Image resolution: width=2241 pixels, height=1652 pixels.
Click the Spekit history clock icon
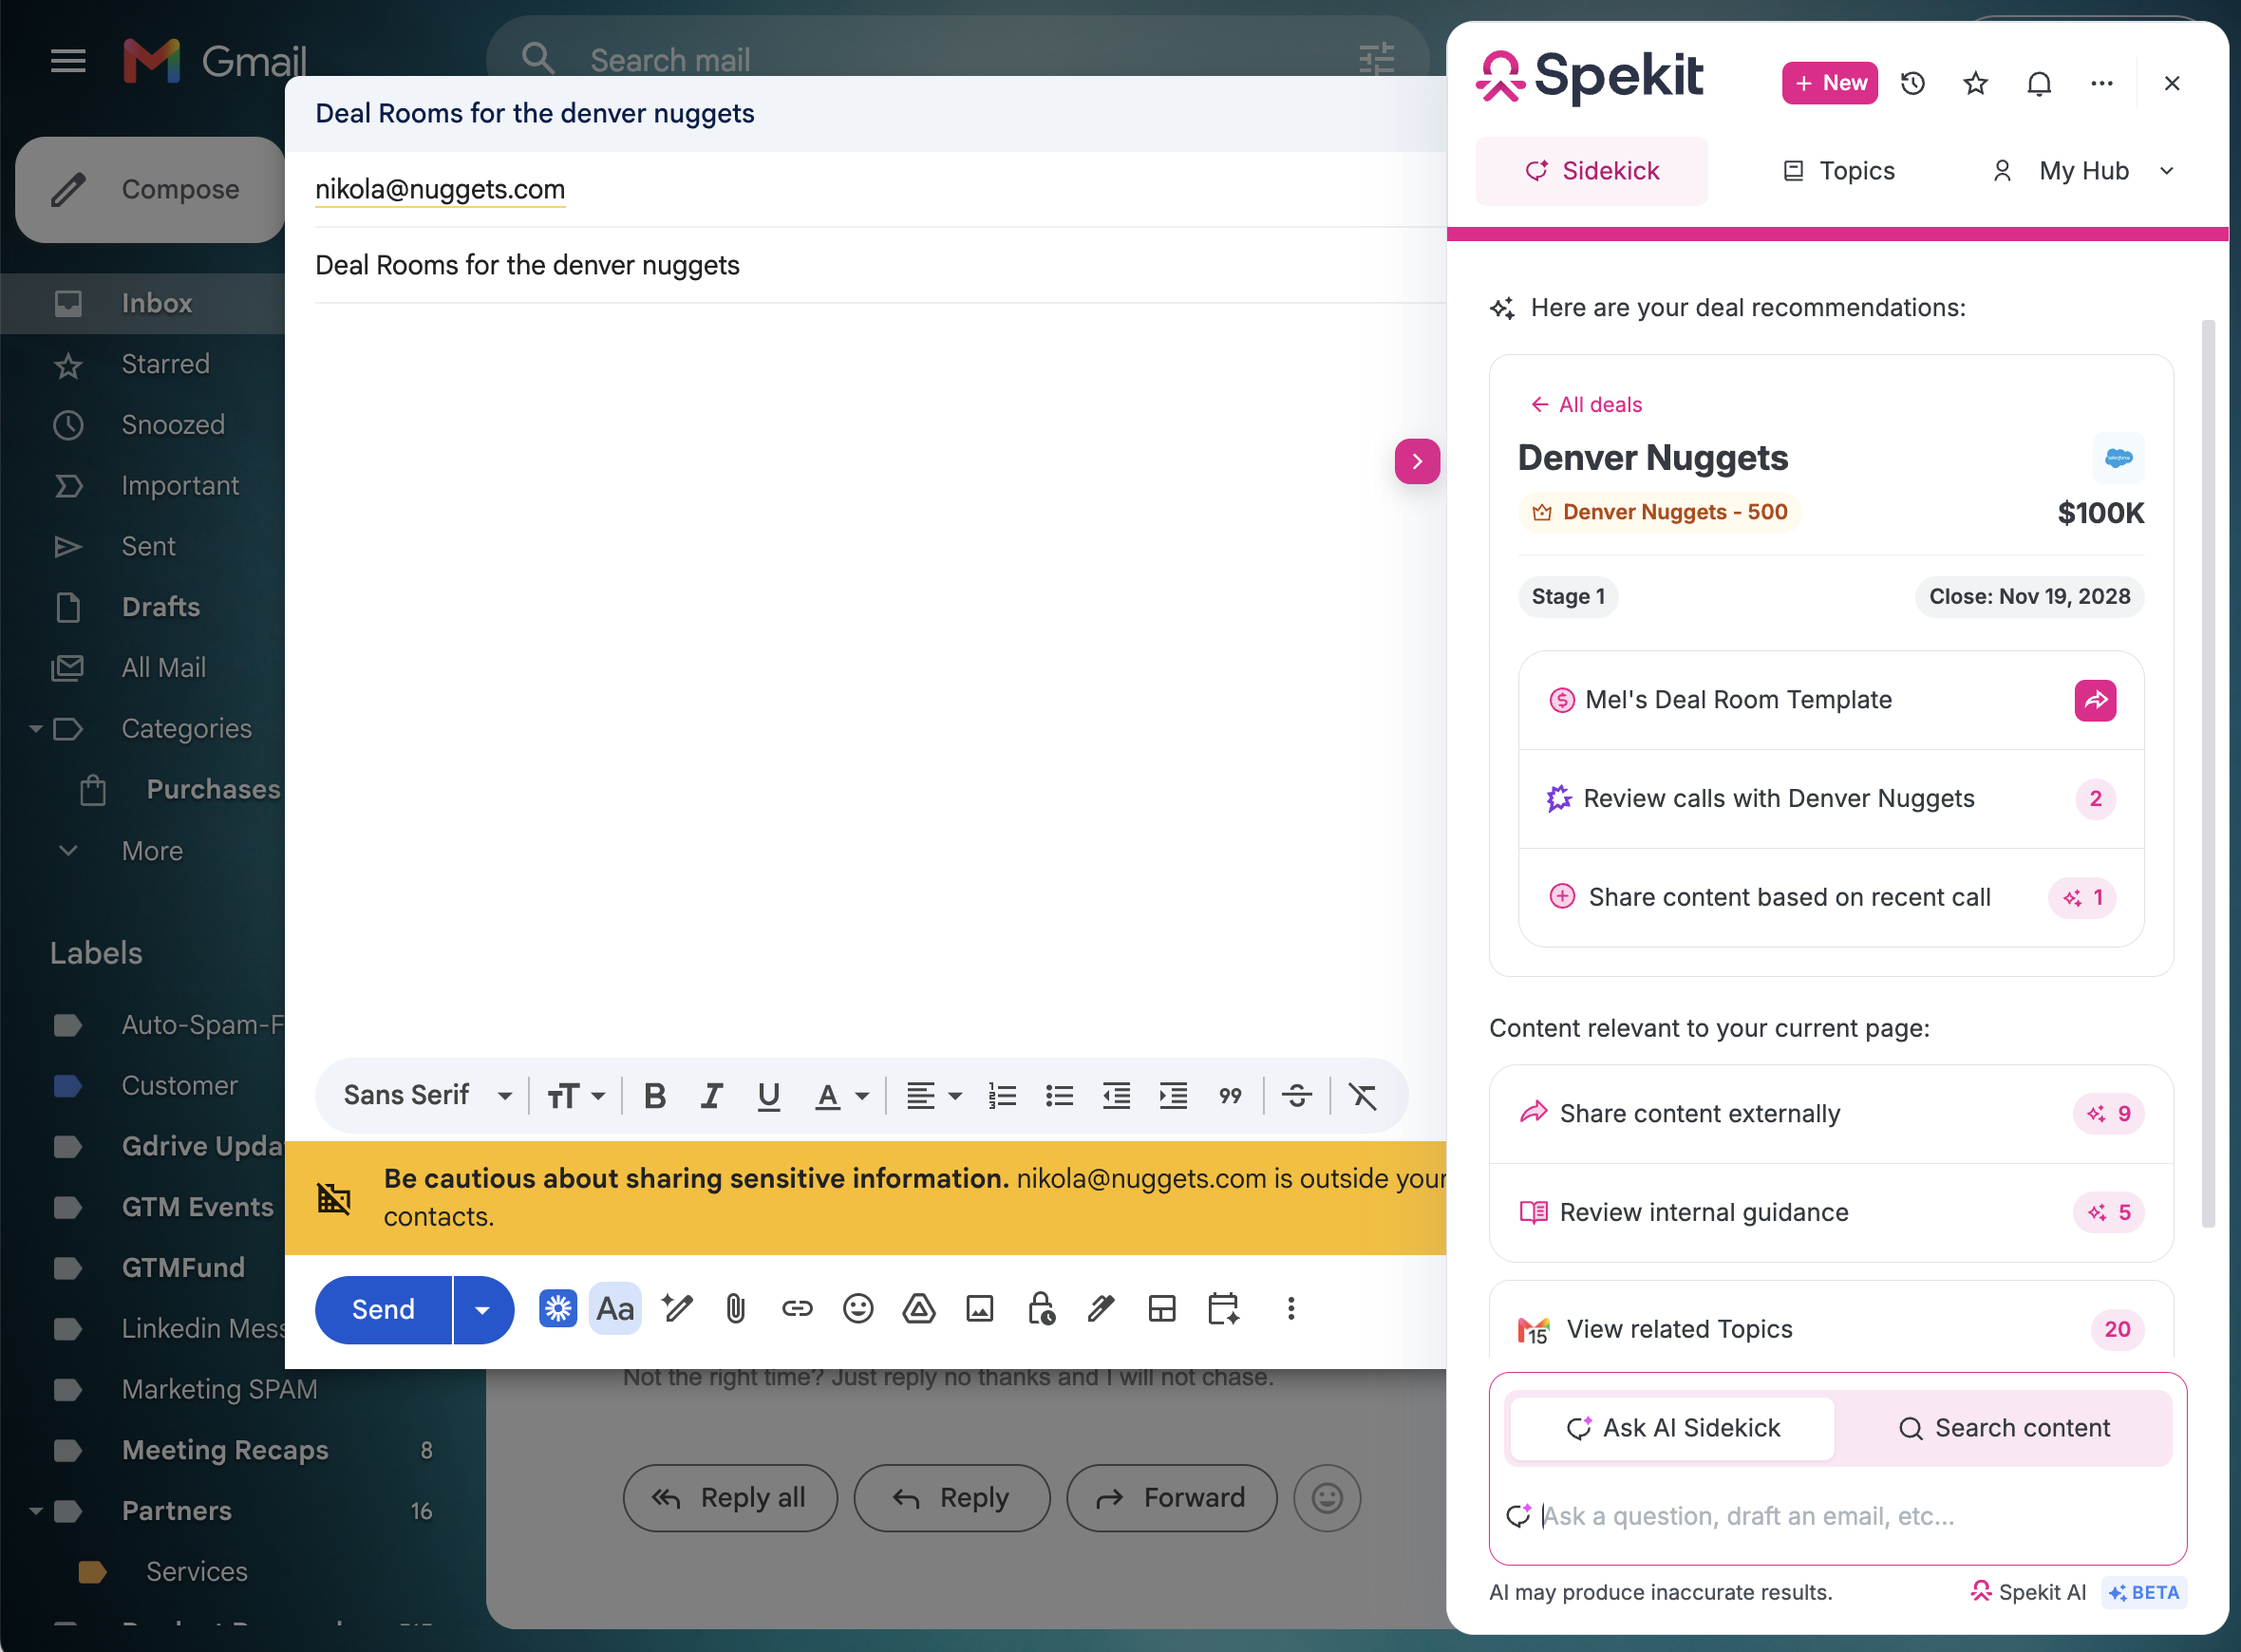click(1912, 83)
